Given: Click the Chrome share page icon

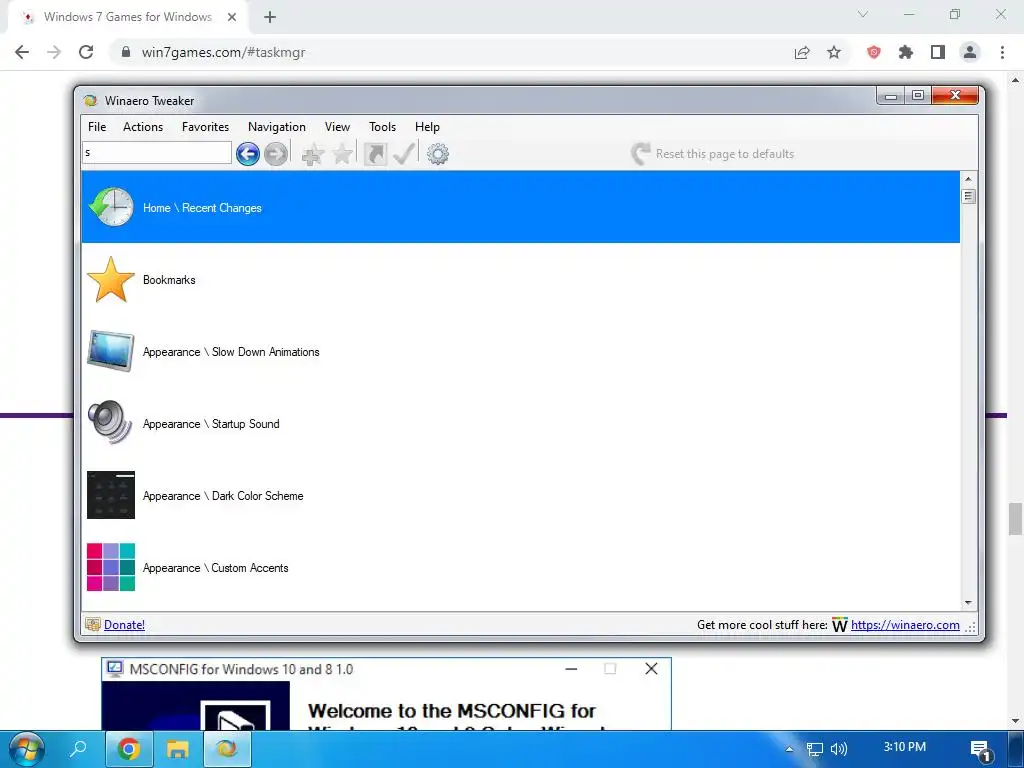Looking at the screenshot, I should [802, 52].
